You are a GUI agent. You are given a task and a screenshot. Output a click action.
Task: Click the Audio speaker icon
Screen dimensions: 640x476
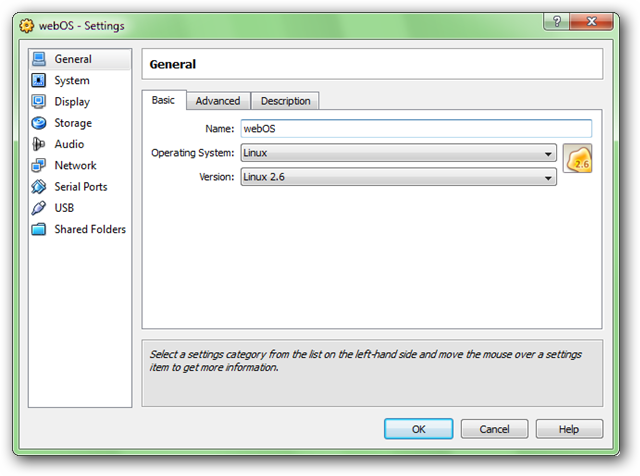pyautogui.click(x=39, y=144)
